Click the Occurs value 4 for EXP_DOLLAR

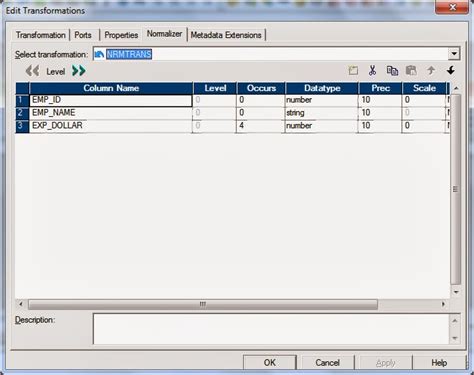[x=260, y=126]
